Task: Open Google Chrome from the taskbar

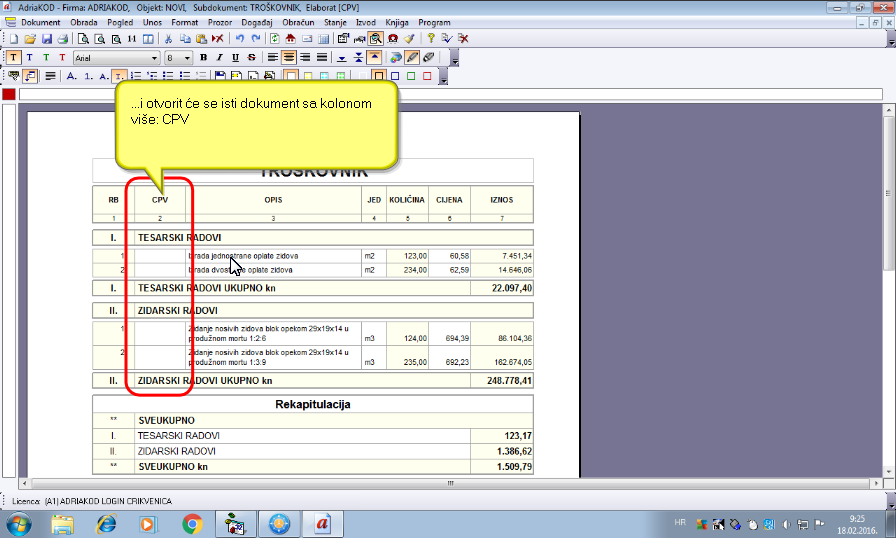Action: (193, 524)
